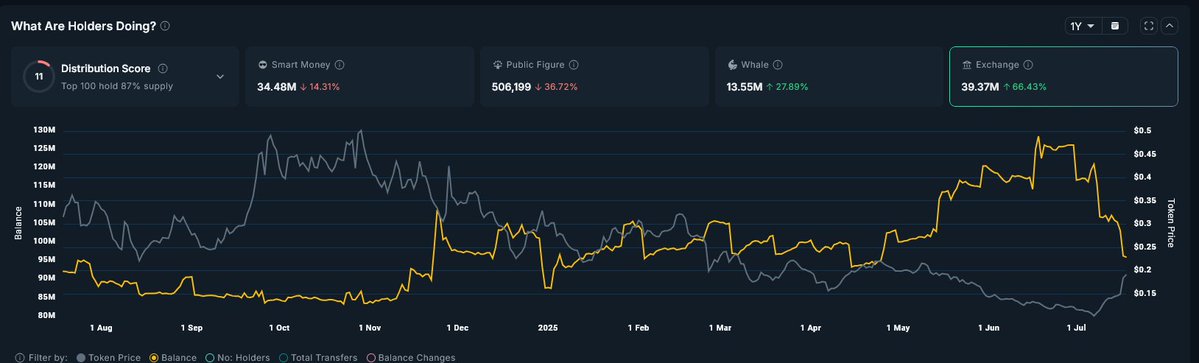Image resolution: width=1199 pixels, height=363 pixels.
Task: Expand the Distribution Score chevron
Action: 220,76
